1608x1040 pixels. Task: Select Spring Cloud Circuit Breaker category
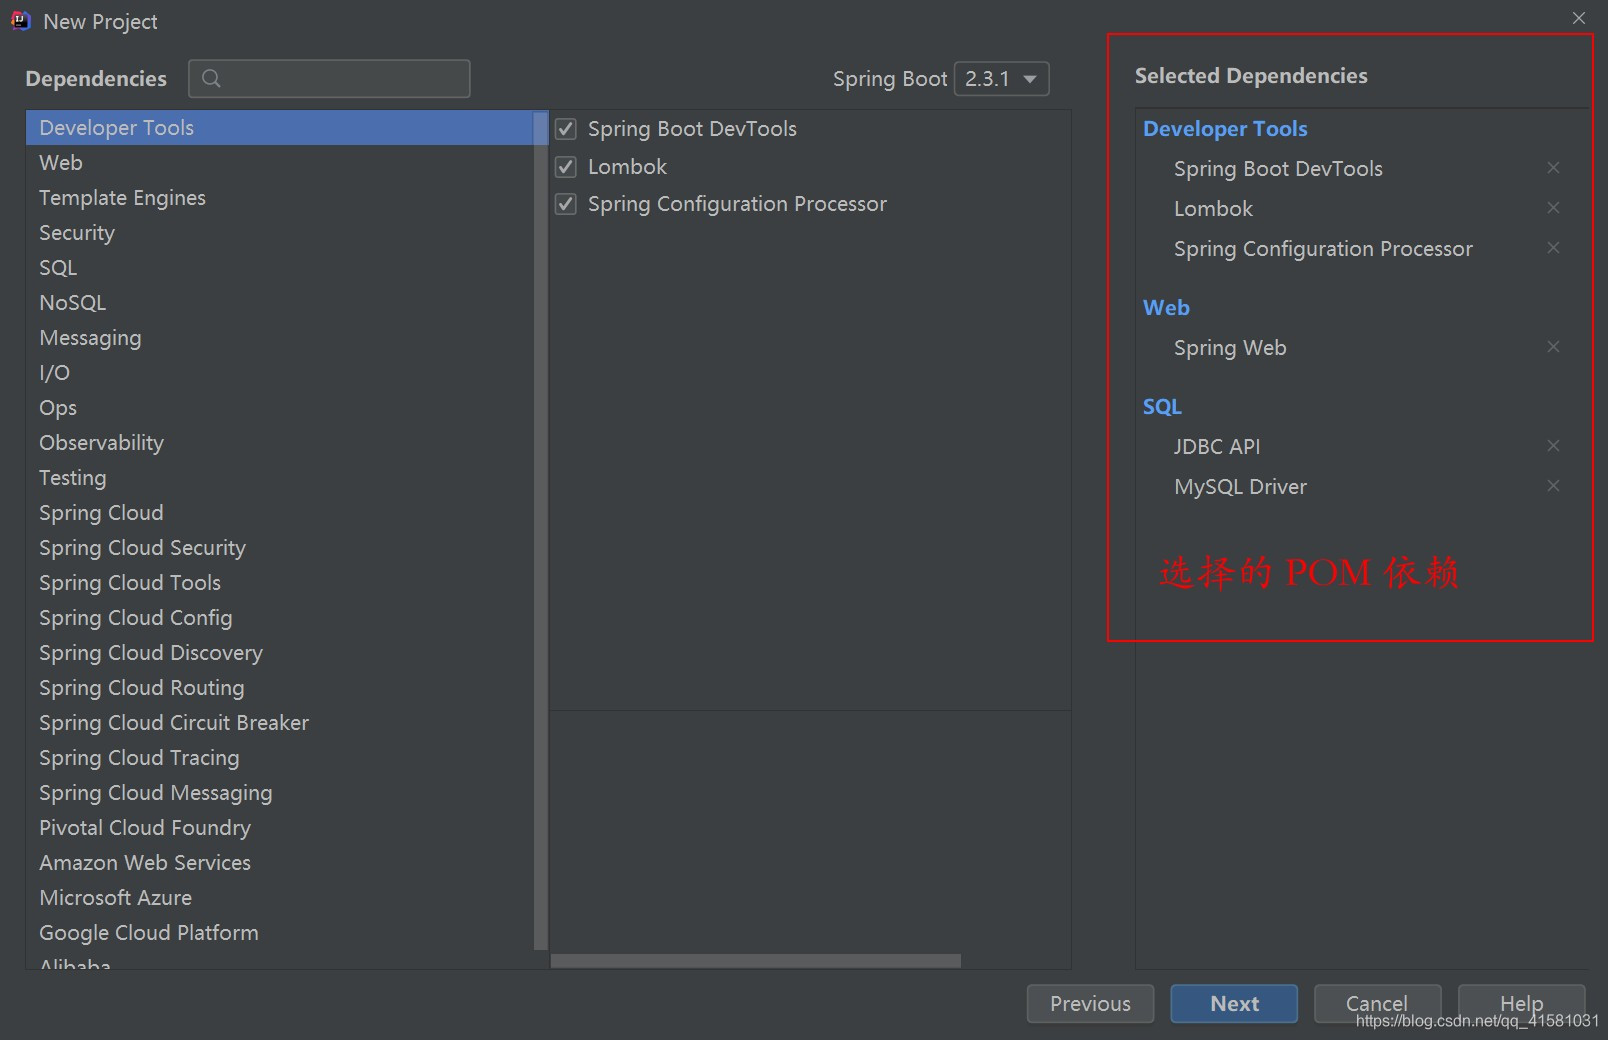coord(280,723)
